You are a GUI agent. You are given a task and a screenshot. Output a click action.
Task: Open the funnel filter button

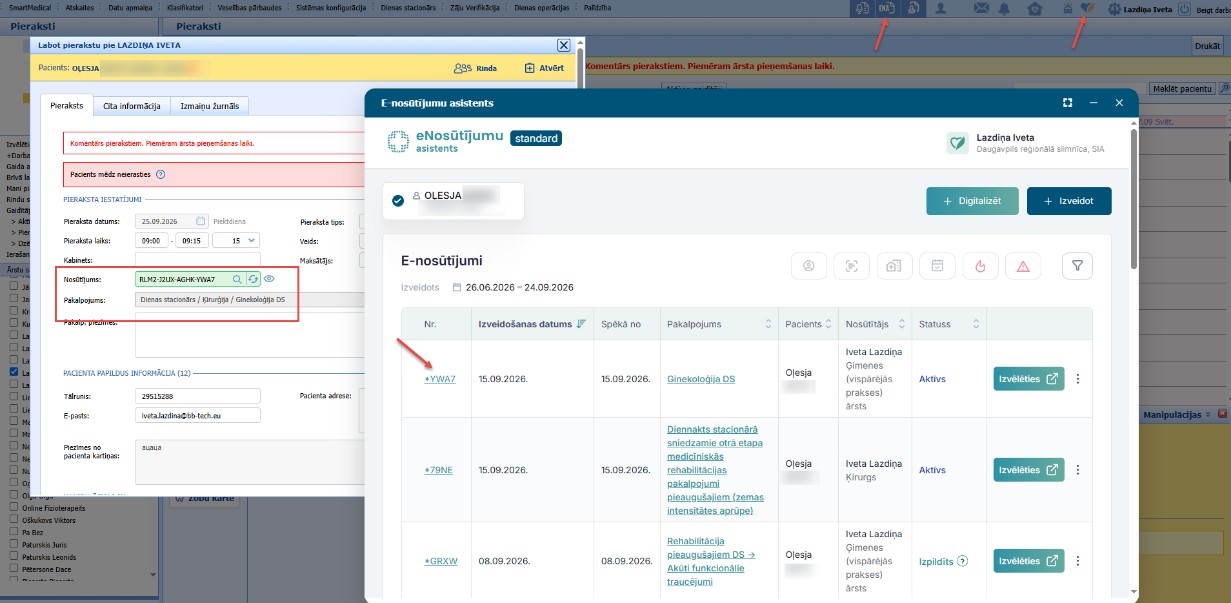(x=1077, y=265)
